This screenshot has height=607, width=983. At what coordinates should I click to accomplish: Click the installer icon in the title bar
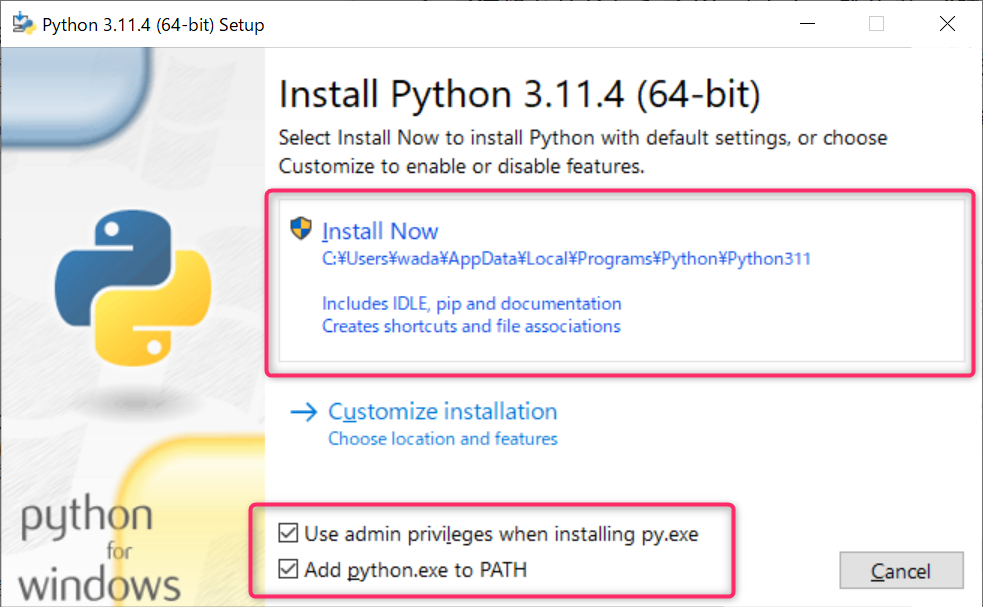click(22, 24)
